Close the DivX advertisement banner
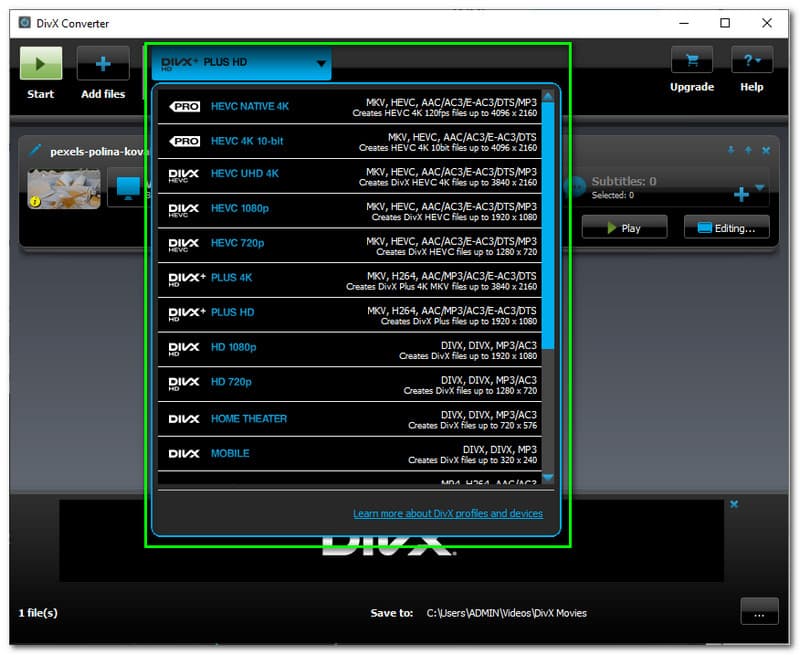This screenshot has width=800, height=655. [x=734, y=504]
